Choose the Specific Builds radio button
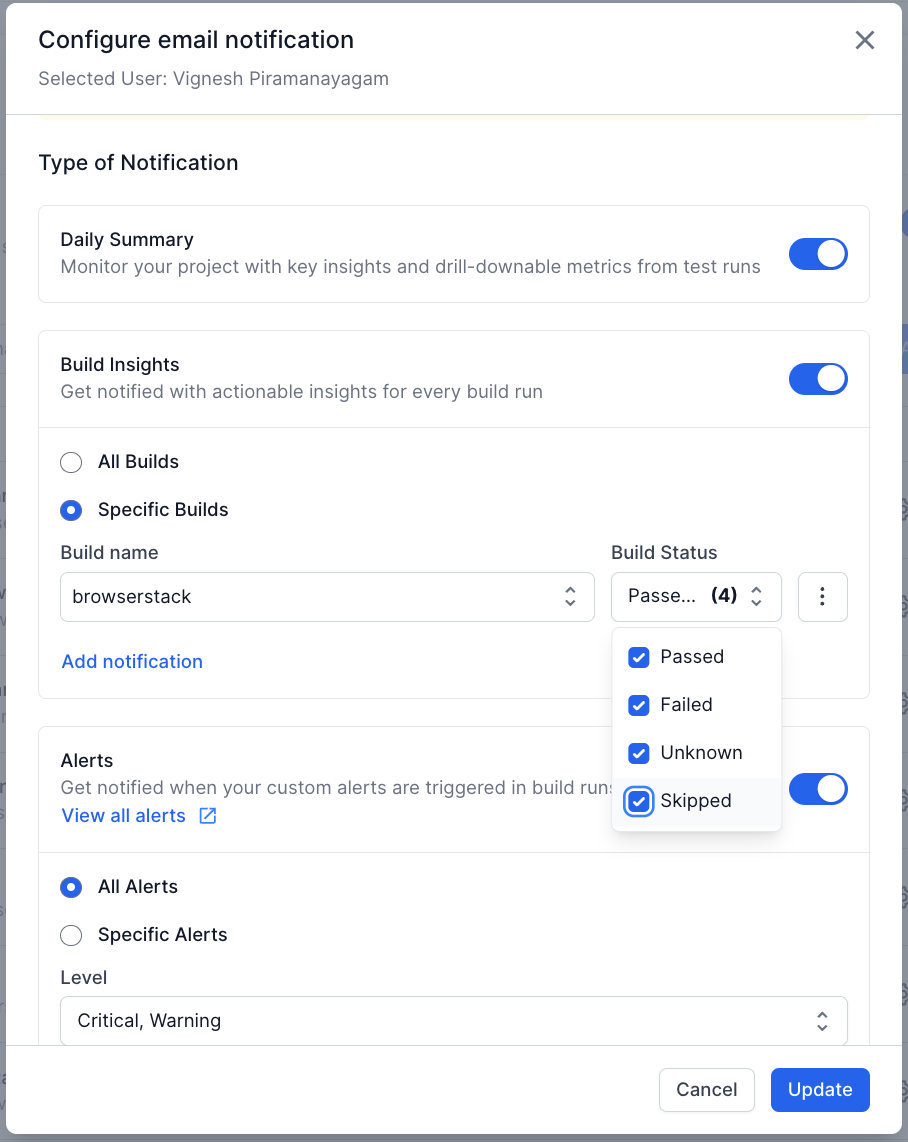This screenshot has width=908, height=1142. point(71,510)
